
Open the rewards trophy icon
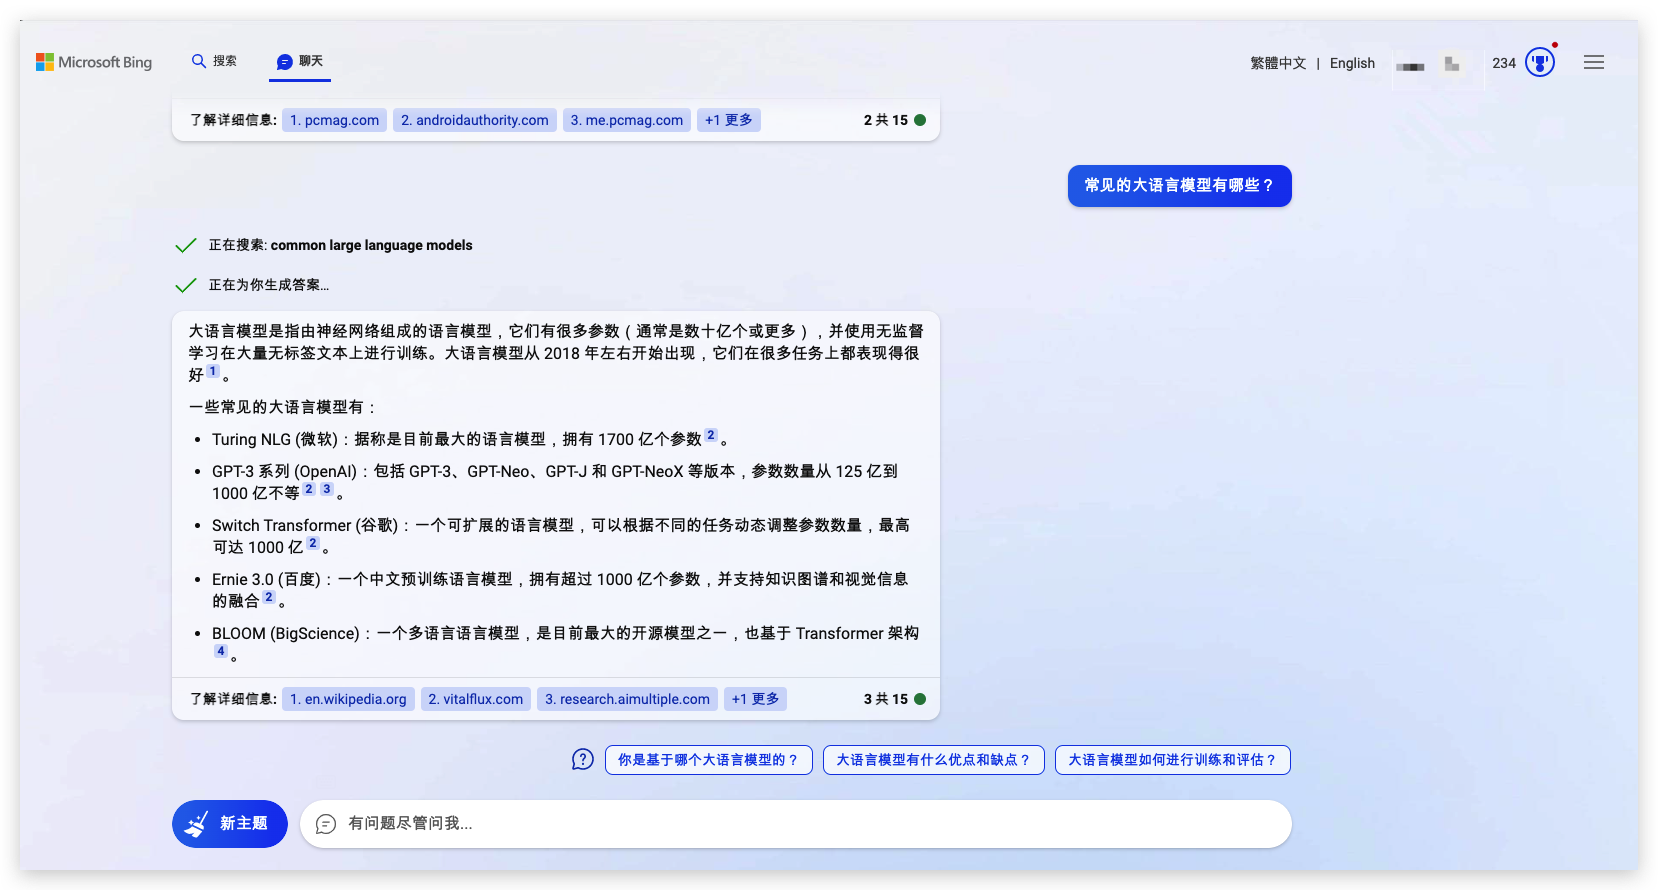1540,63
